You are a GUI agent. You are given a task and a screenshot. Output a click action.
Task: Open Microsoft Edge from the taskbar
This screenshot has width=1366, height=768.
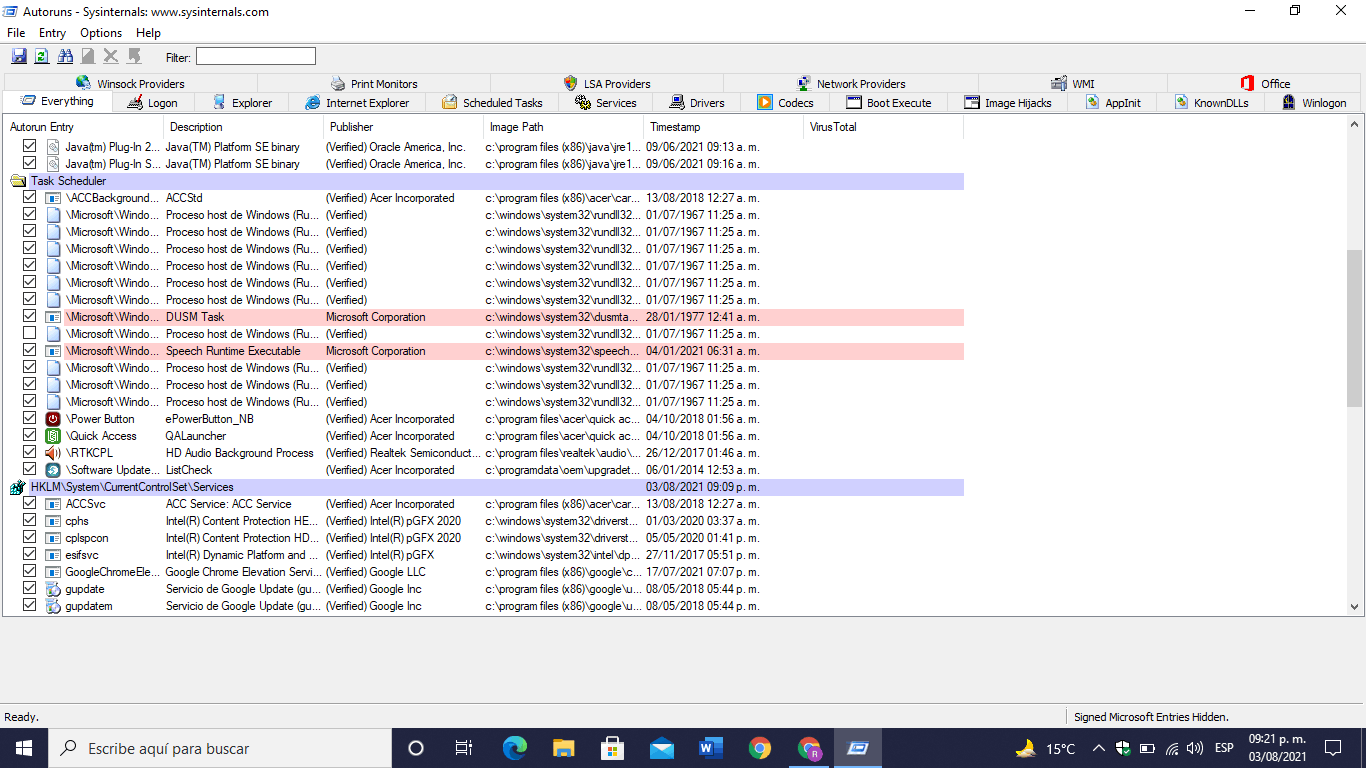(x=514, y=748)
